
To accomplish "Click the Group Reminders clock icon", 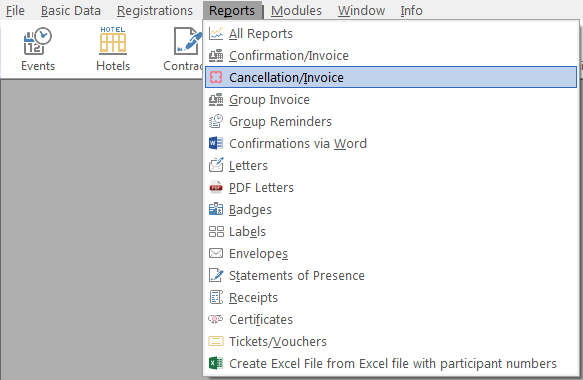I will (216, 121).
